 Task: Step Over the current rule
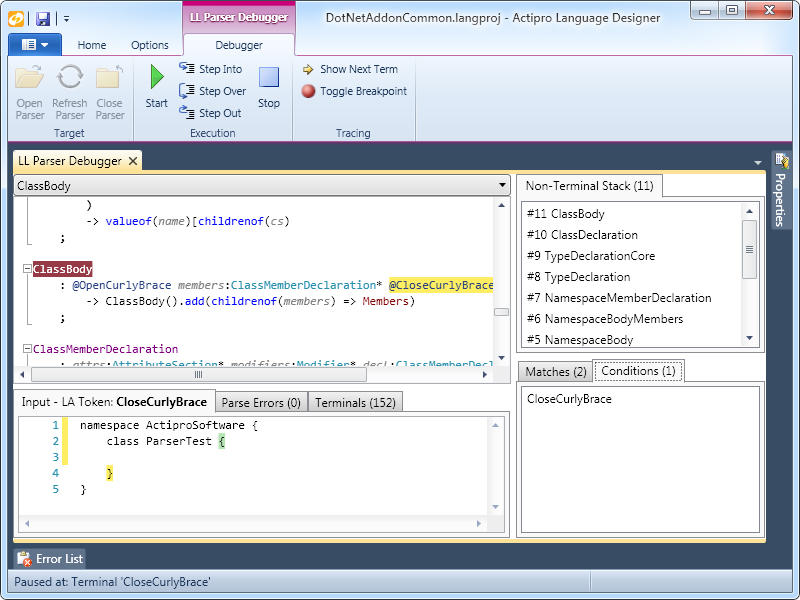tap(212, 90)
